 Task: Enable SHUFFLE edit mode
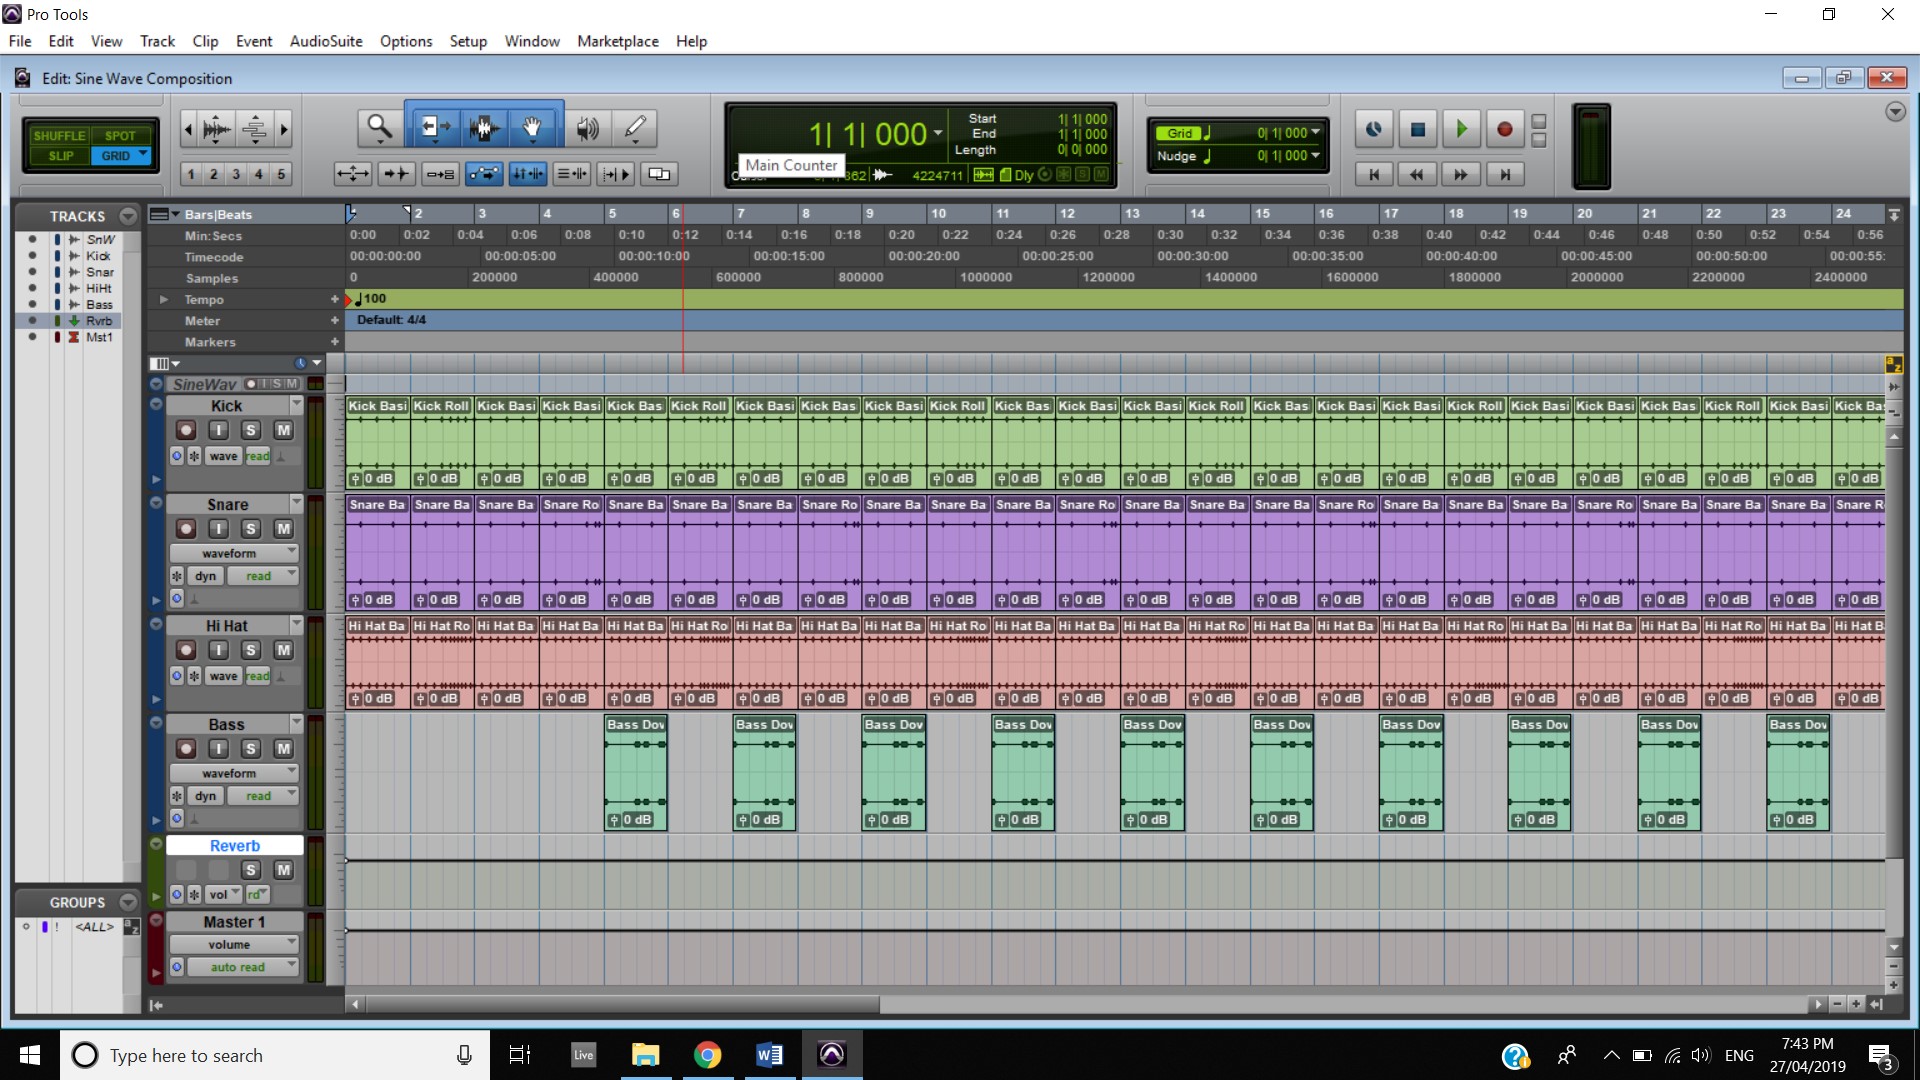(x=59, y=136)
